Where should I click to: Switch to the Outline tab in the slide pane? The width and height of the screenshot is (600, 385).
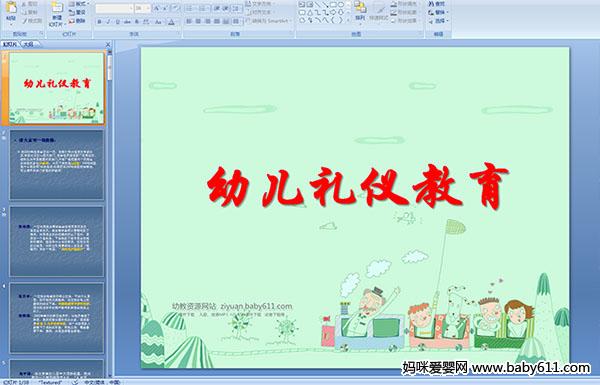pos(28,44)
